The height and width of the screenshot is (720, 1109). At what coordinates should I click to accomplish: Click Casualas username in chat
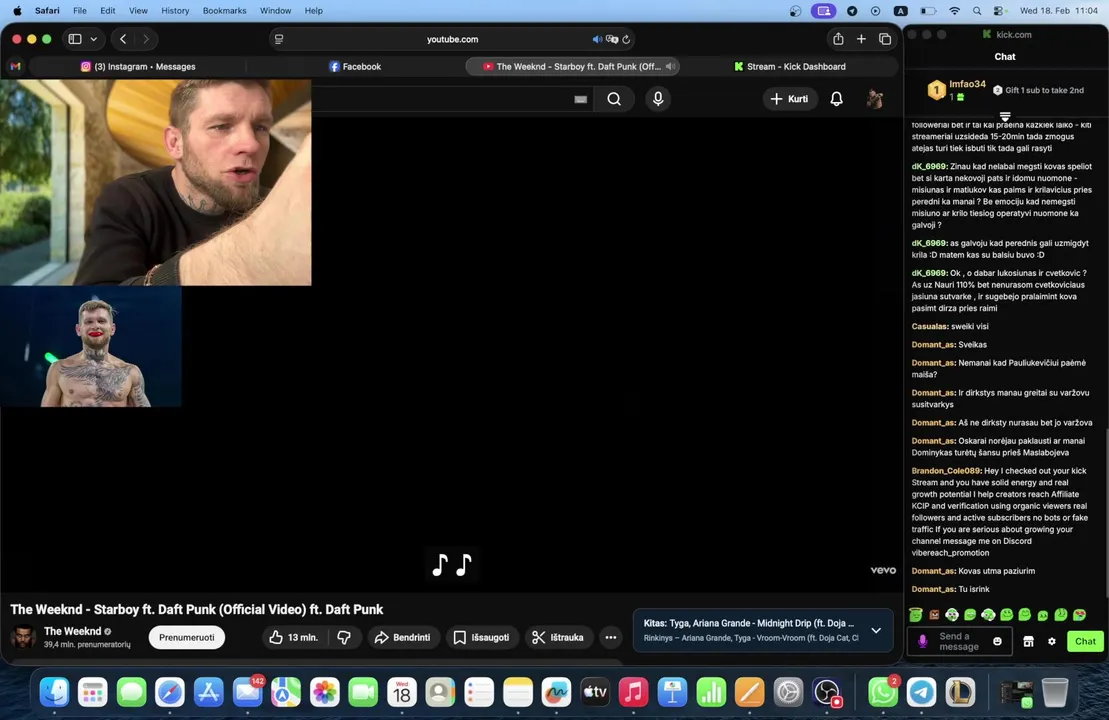tap(929, 326)
